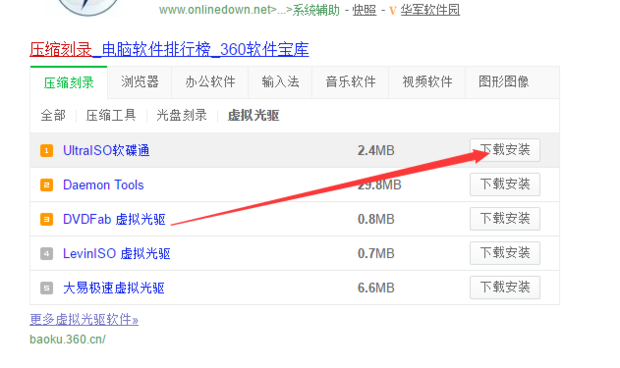620x368 pixels.
Task: Open the UltraISO软碟通 link
Action: click(106, 151)
